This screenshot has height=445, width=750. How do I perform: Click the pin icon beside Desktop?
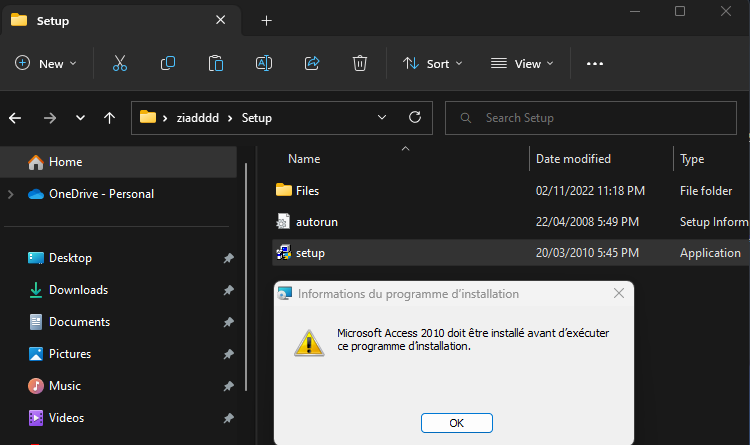[x=229, y=258]
